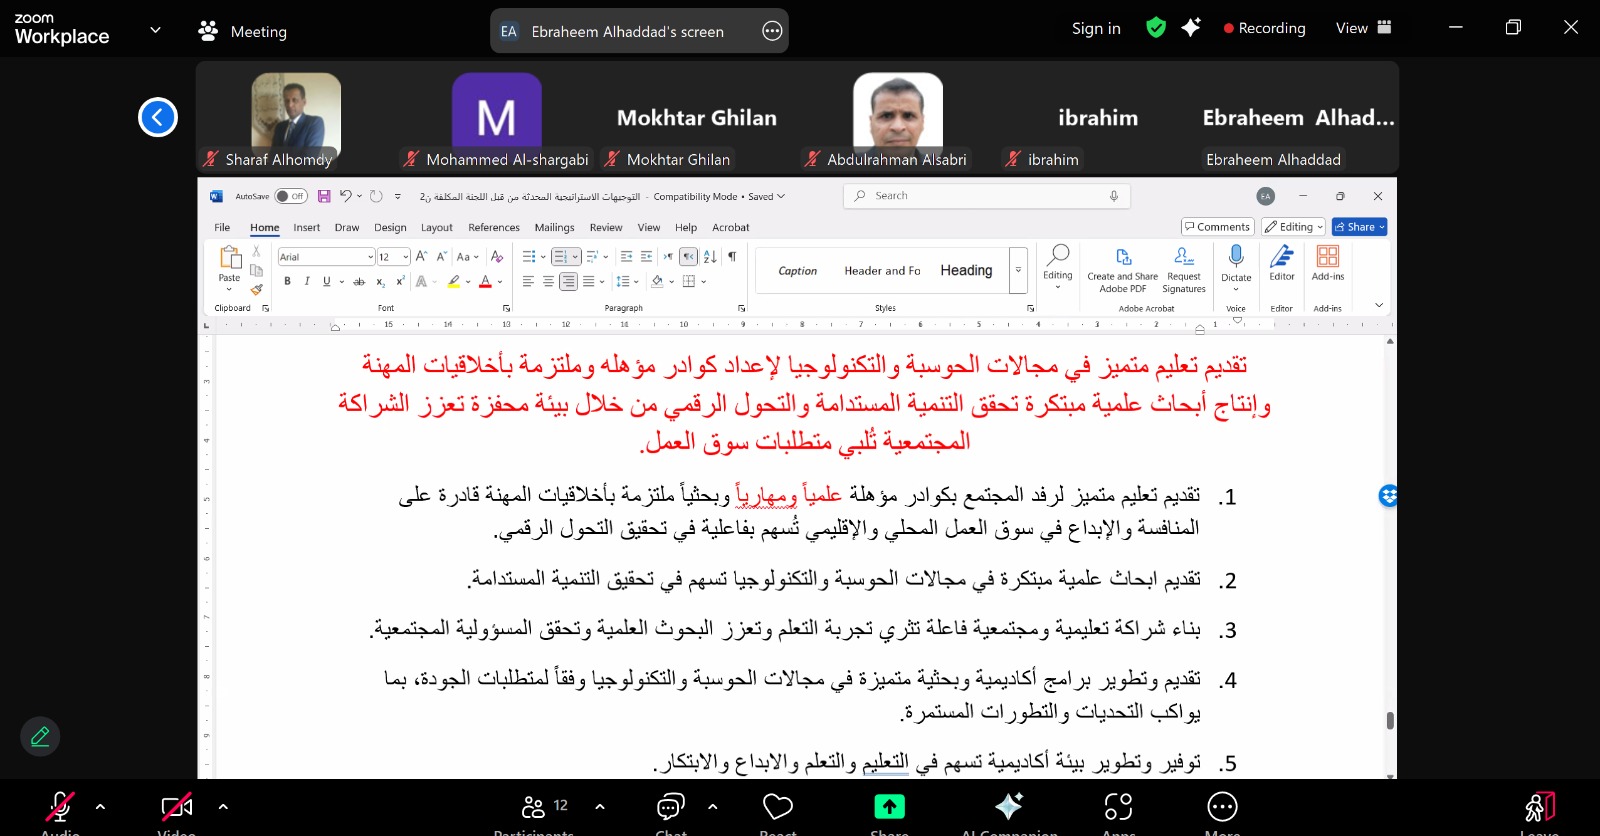Open Zoom Workplace dropdown arrow
The height and width of the screenshot is (836, 1600).
155,30
